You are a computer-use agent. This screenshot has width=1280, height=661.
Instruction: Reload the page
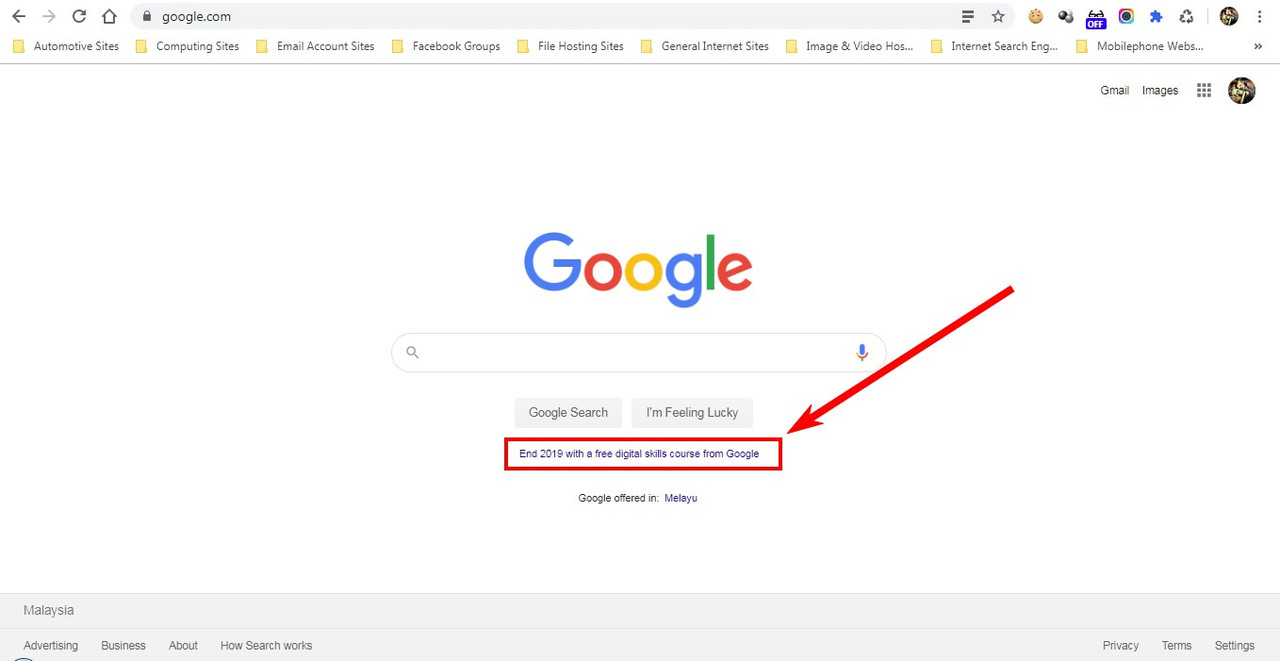(79, 16)
